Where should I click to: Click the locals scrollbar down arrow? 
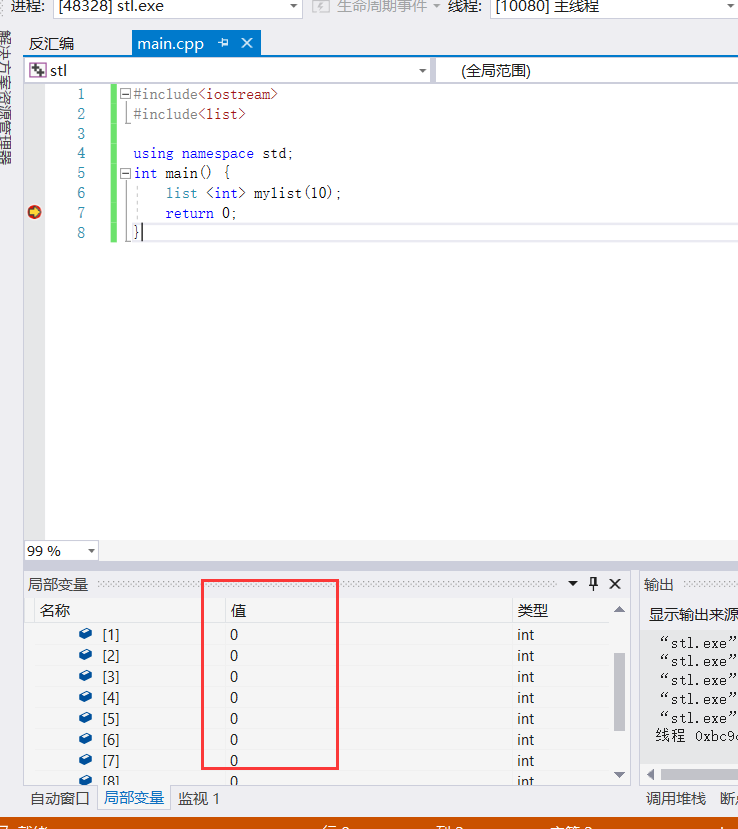(x=620, y=775)
